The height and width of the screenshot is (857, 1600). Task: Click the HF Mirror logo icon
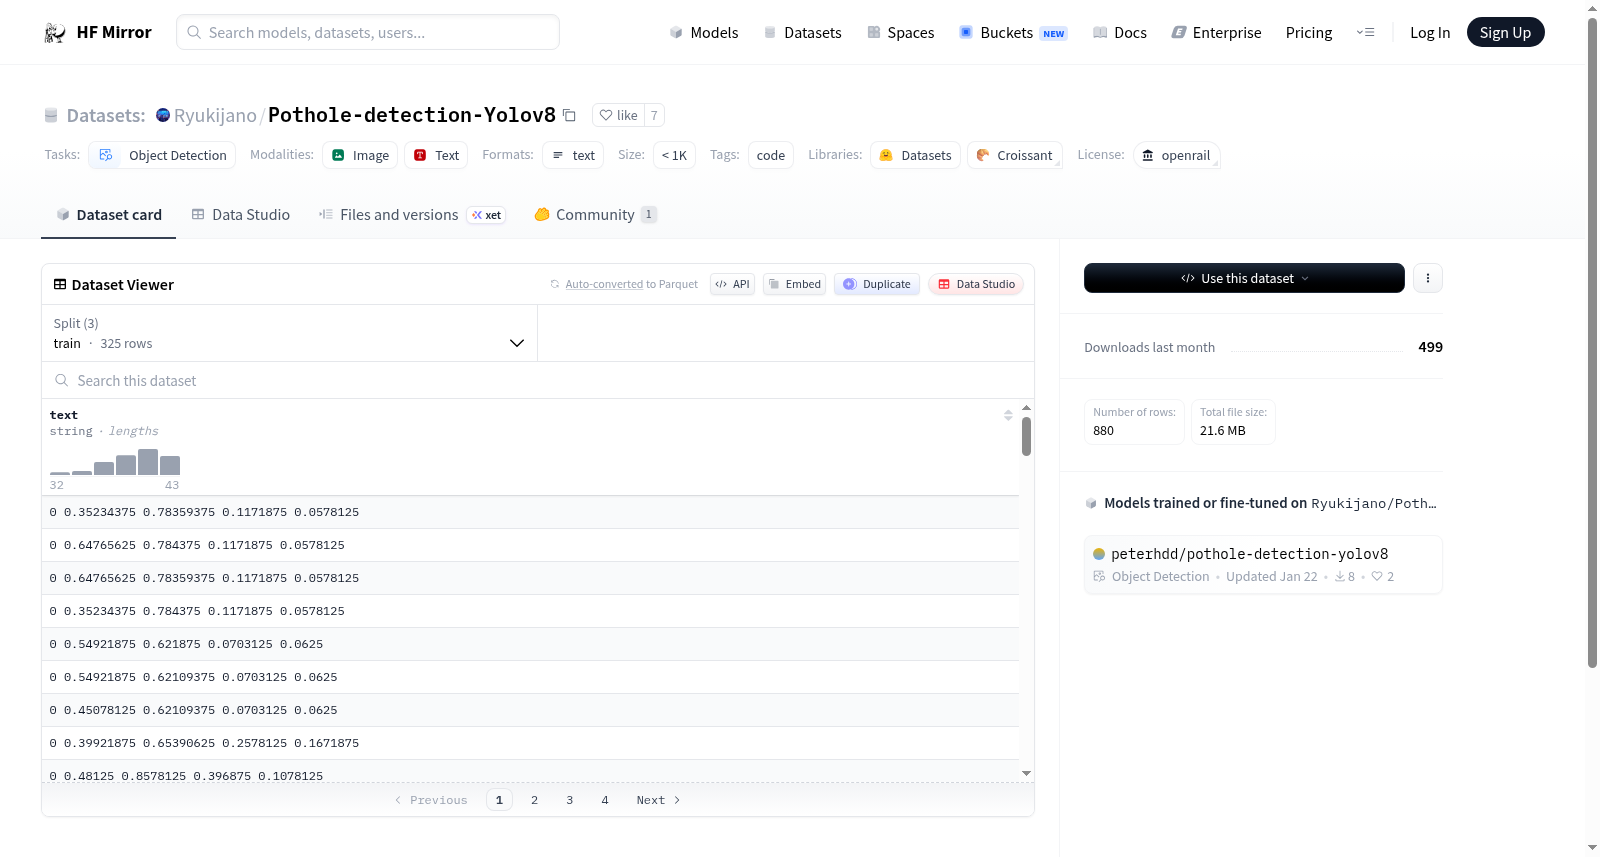pos(55,33)
